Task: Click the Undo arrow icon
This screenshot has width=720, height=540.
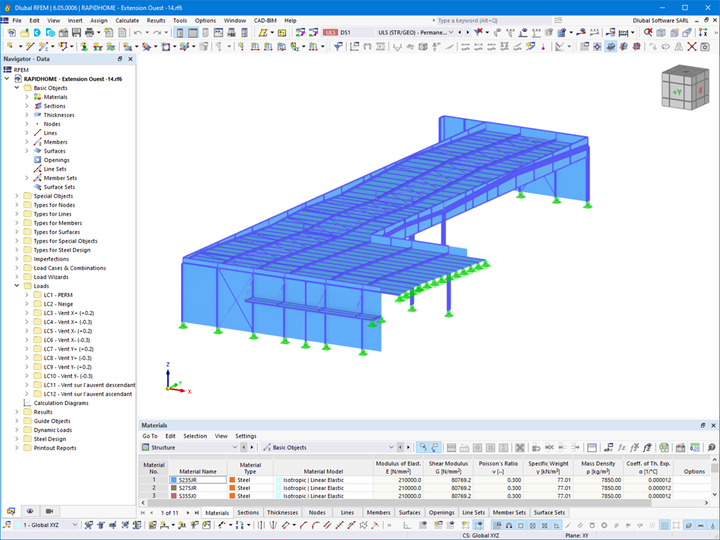Action: 138,33
